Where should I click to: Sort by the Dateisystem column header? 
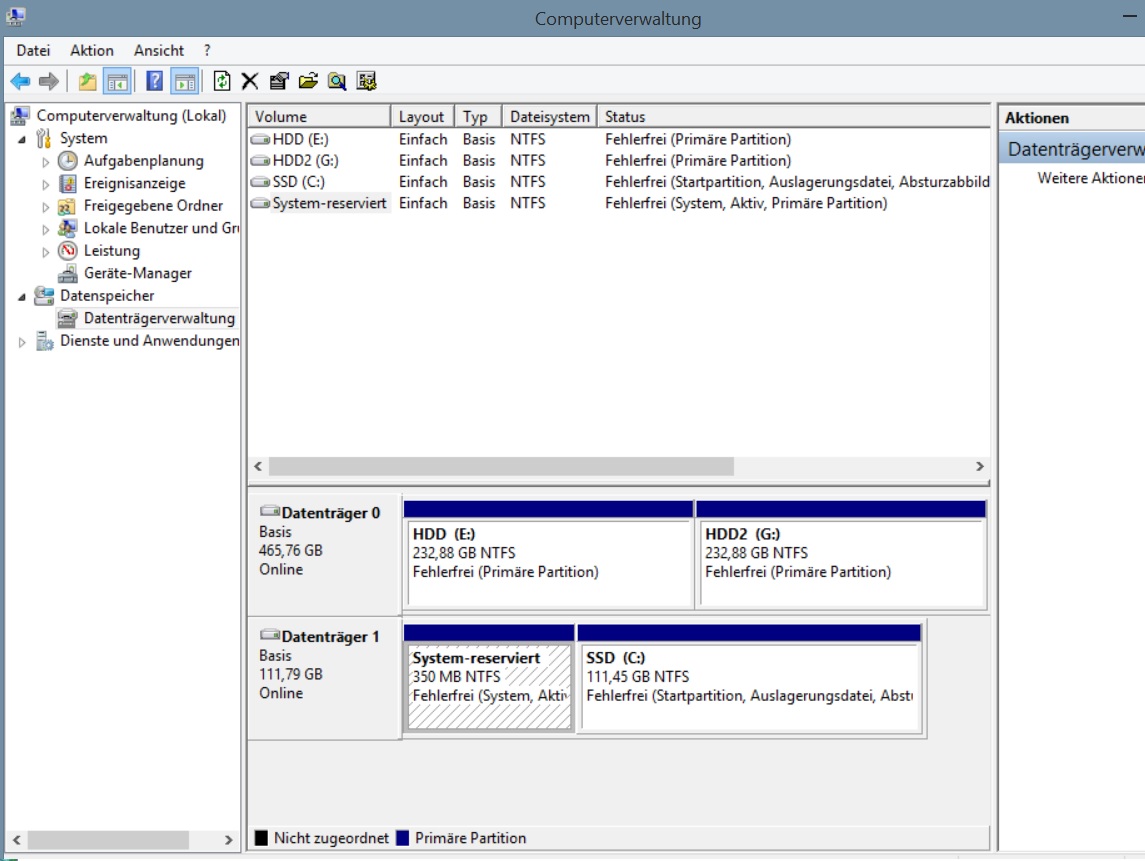click(x=550, y=117)
